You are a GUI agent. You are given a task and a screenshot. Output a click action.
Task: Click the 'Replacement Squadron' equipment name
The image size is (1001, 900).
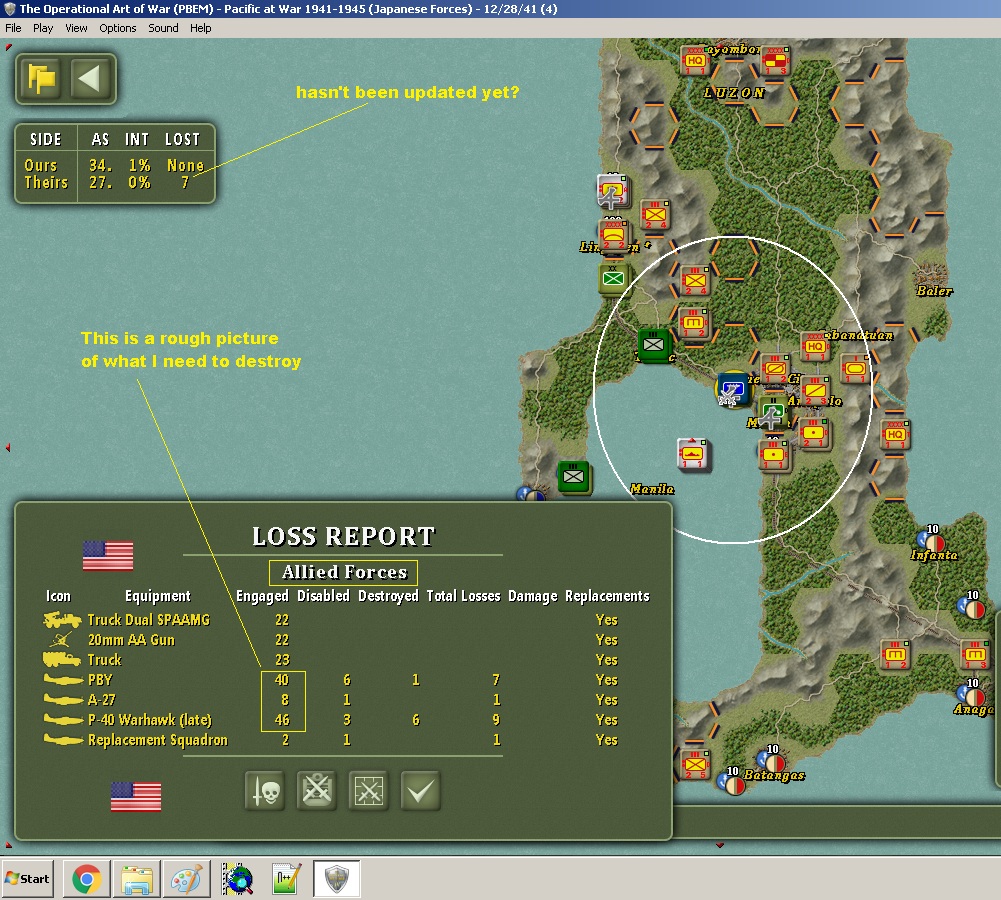tap(158, 740)
